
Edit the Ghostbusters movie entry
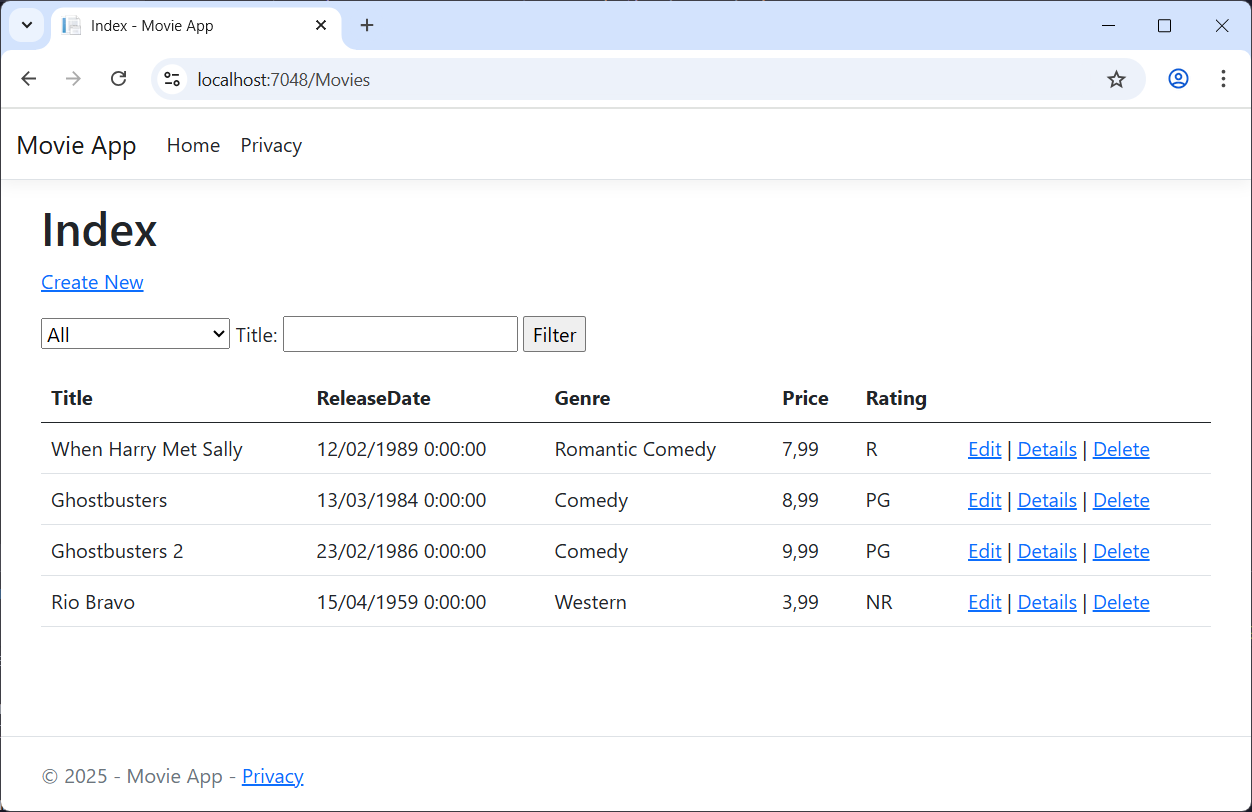984,500
